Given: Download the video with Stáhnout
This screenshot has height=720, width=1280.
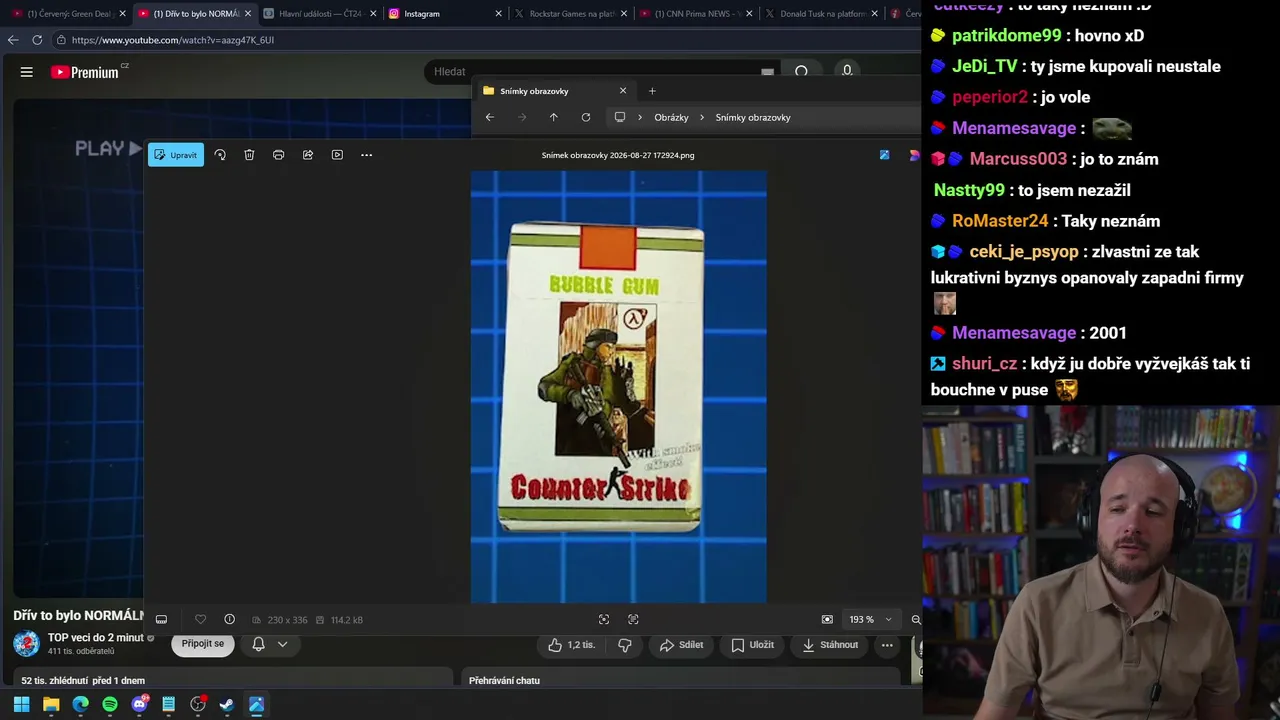Looking at the screenshot, I should 830,645.
